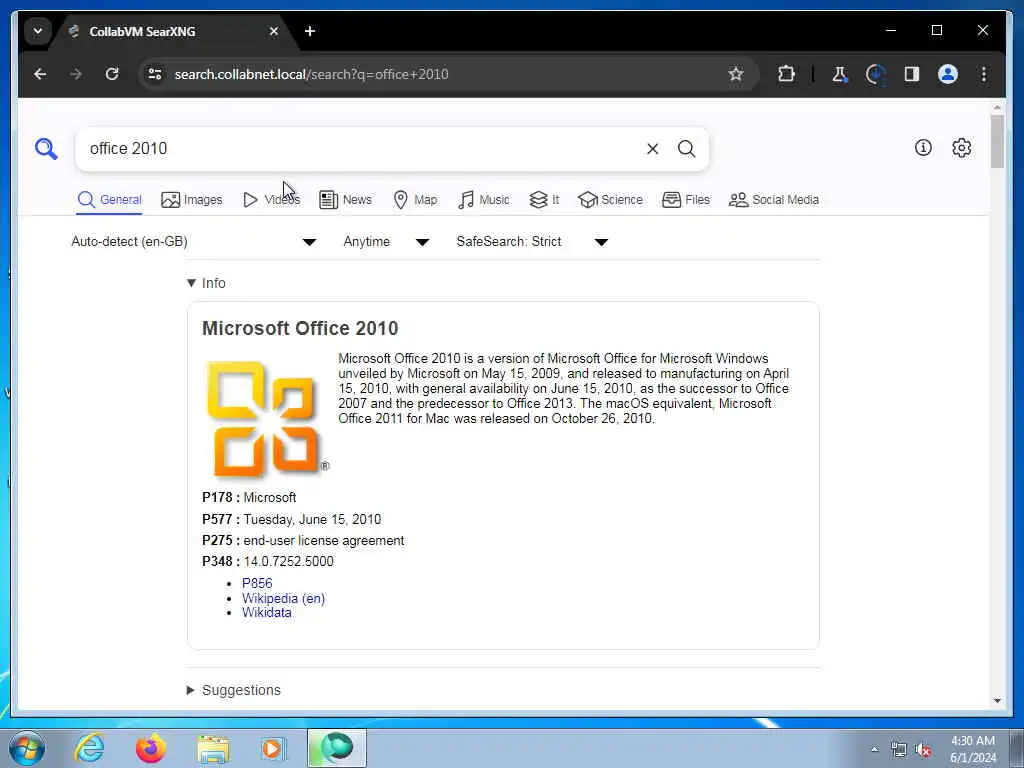Open the Wikidata link
Image resolution: width=1024 pixels, height=768 pixels.
pyautogui.click(x=266, y=613)
